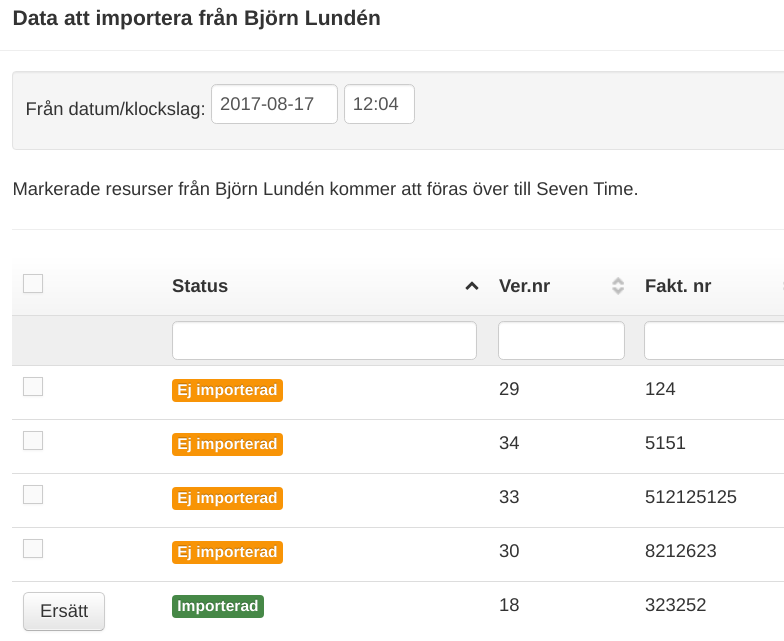Click the Fakt. nr value 5151
Viewport: 784px width, 641px height.
[x=665, y=443]
